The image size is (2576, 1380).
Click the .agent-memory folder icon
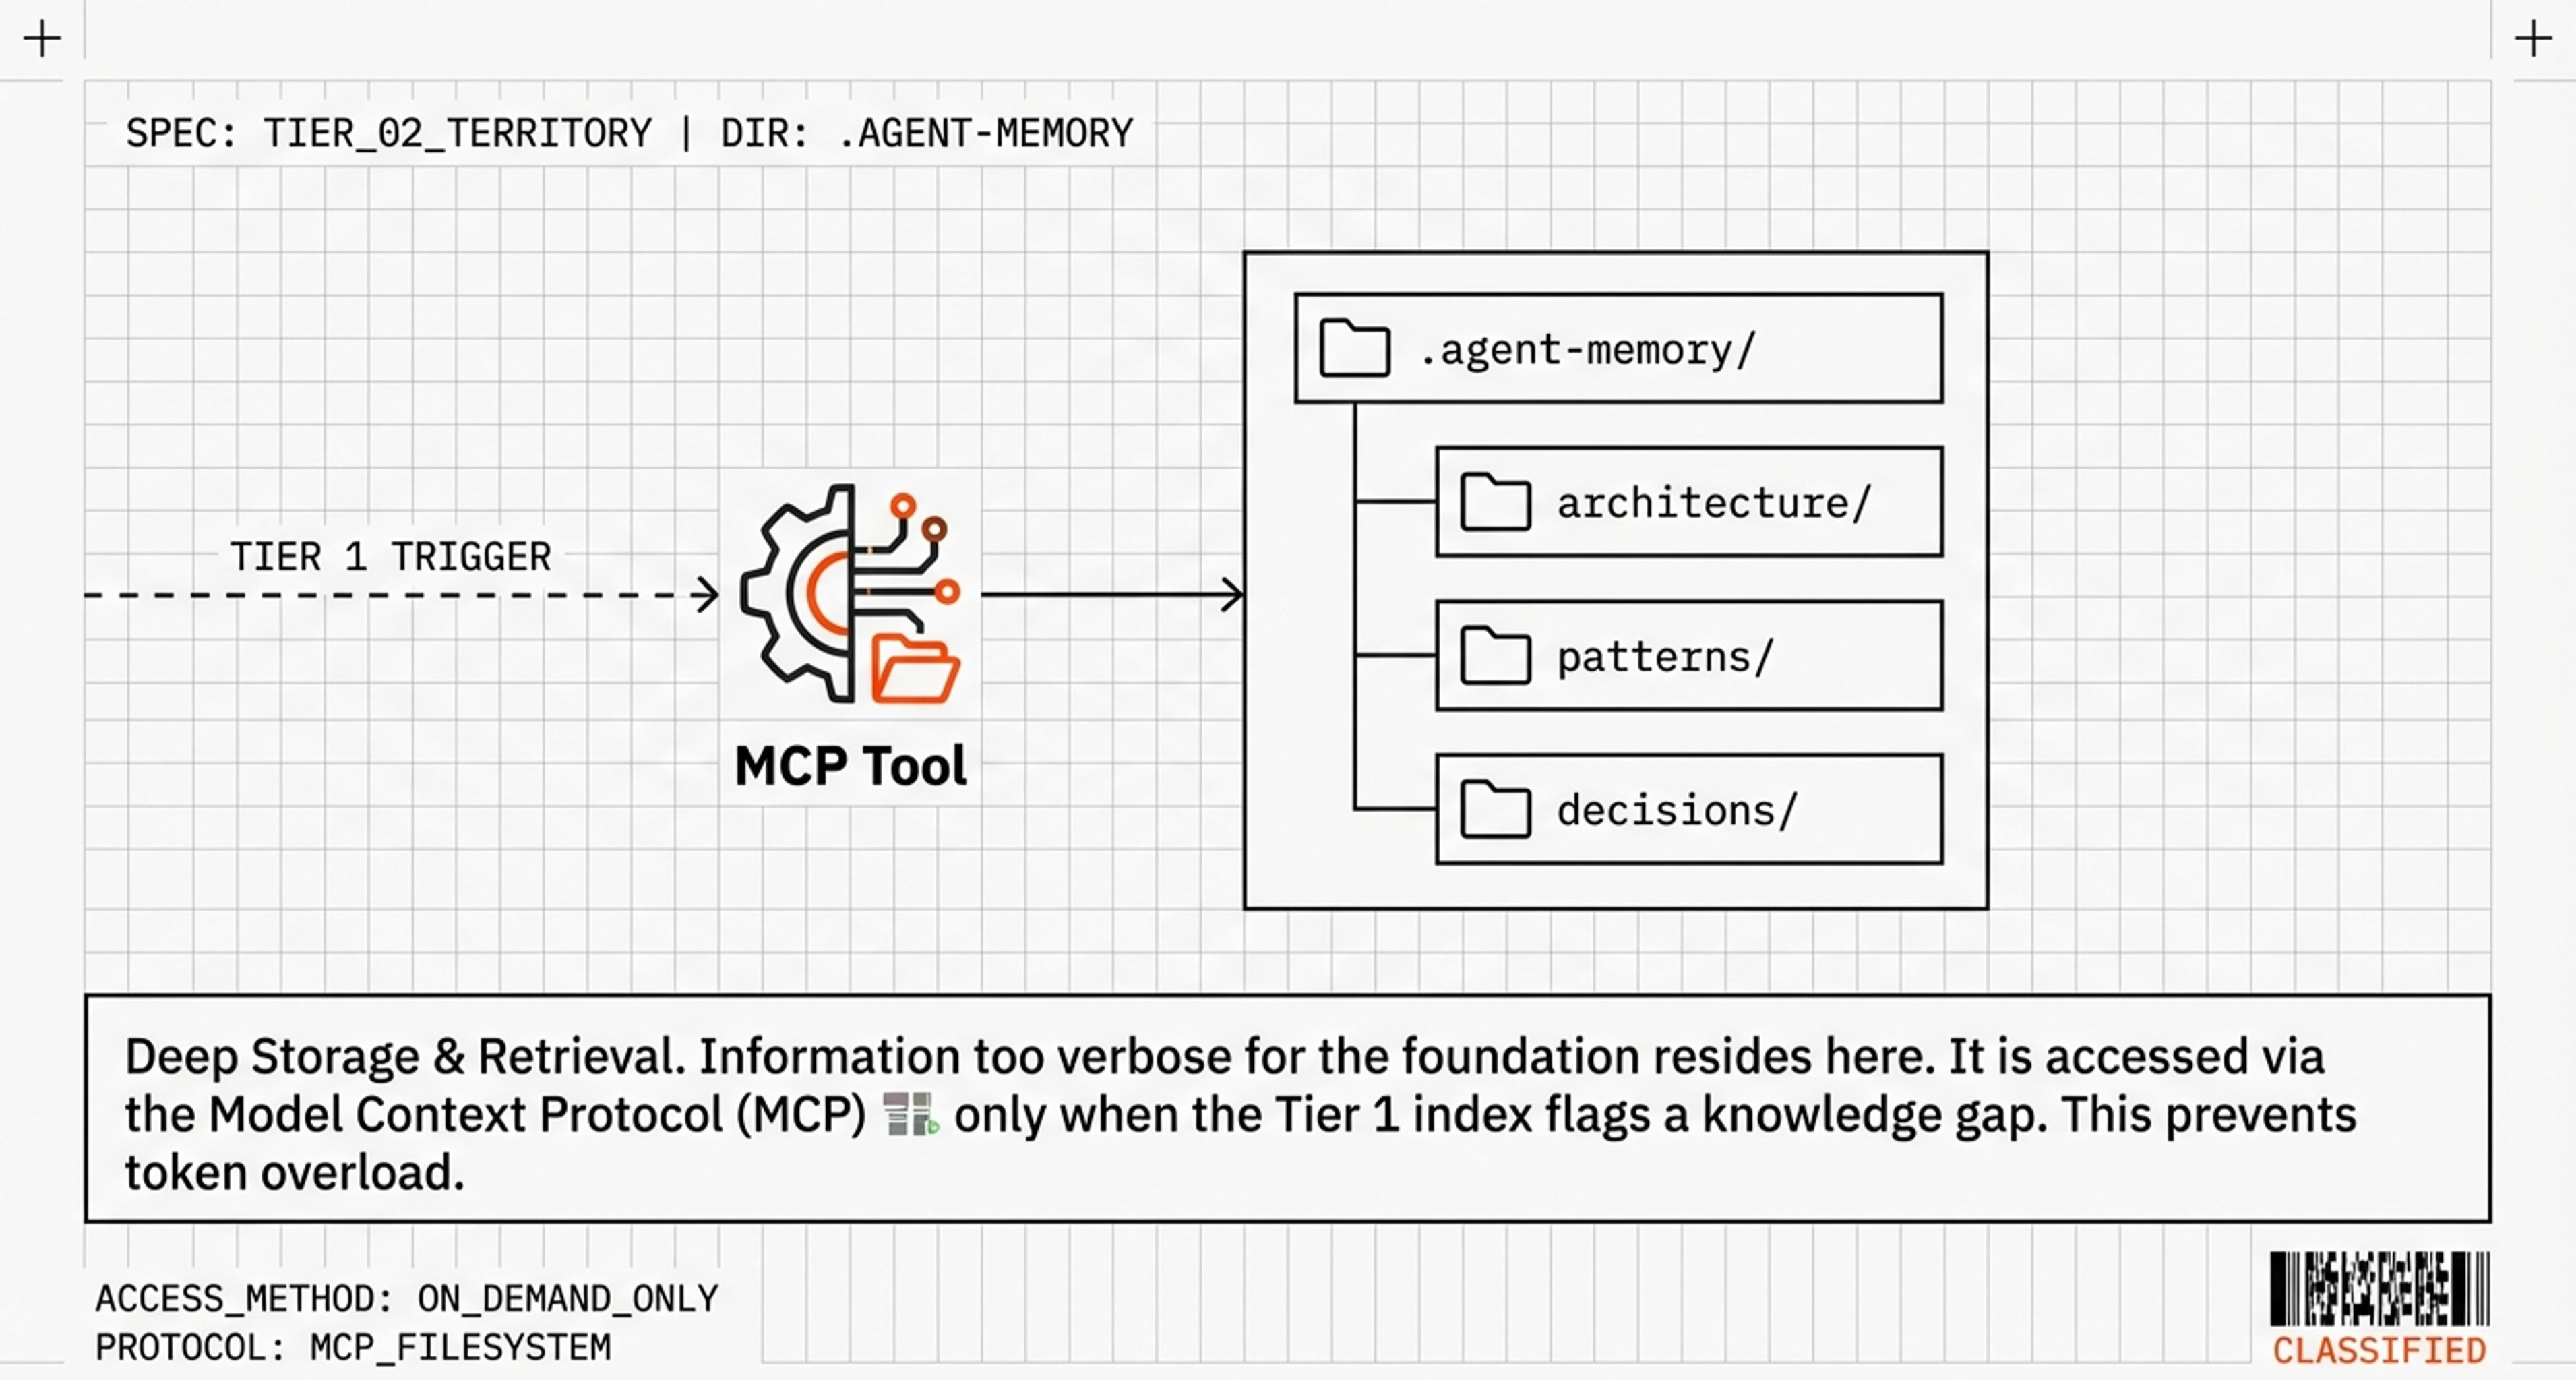point(1354,349)
